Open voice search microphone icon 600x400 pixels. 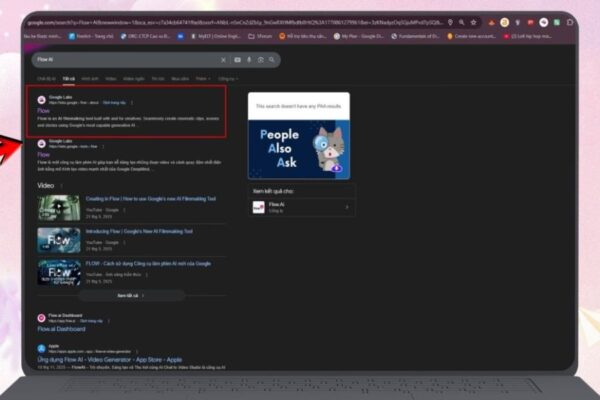(249, 60)
